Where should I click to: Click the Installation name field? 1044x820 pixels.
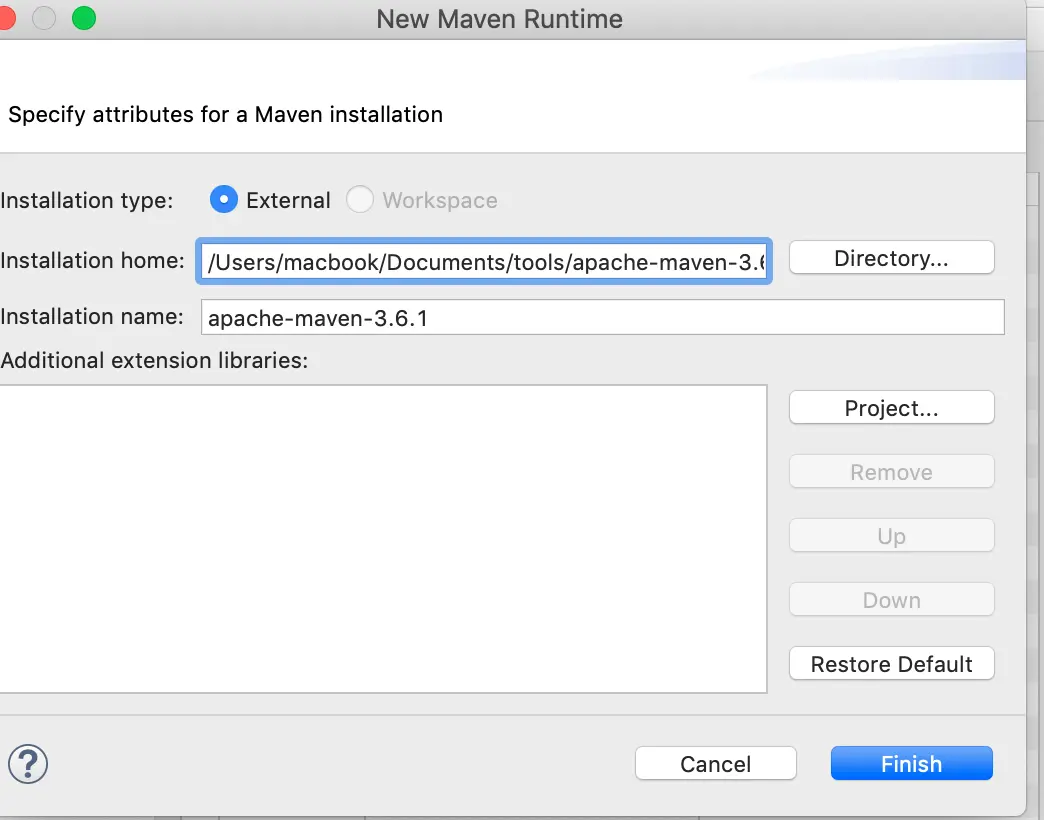click(603, 317)
